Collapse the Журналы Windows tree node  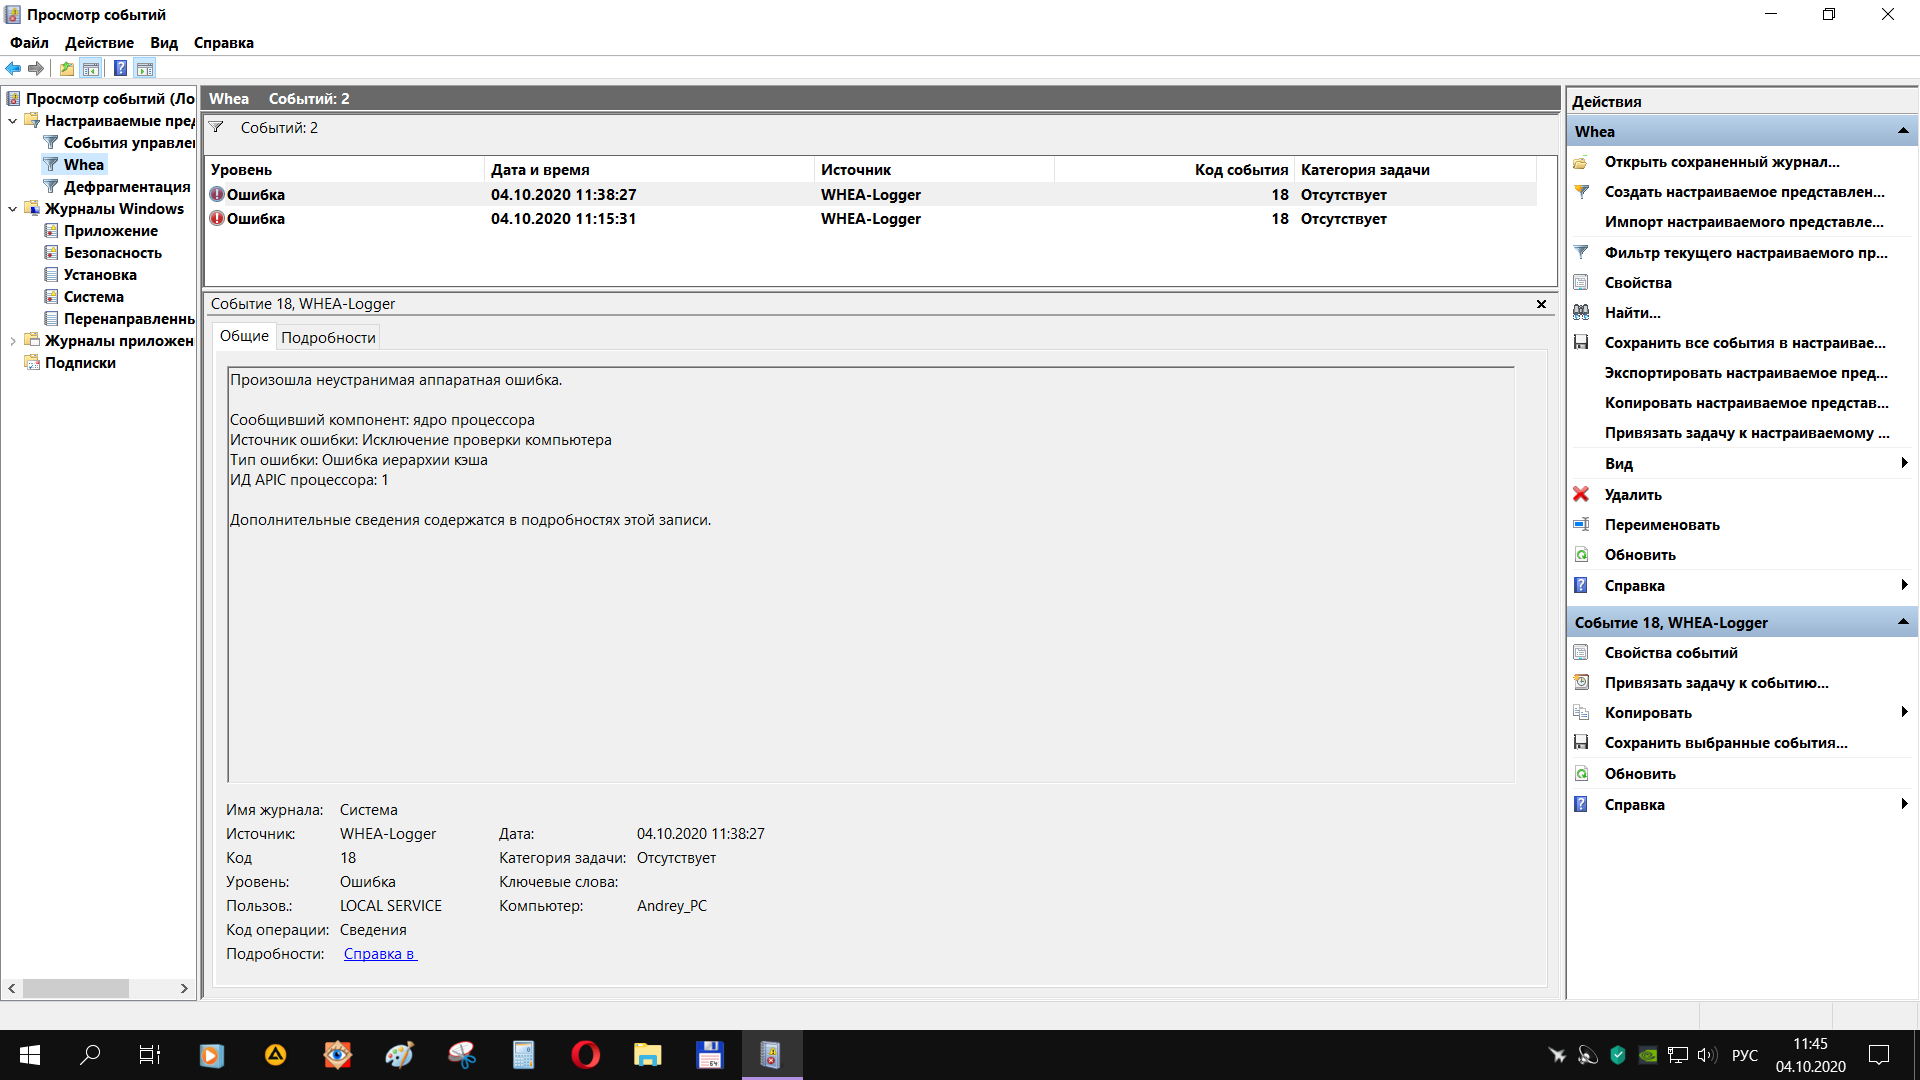(x=12, y=209)
